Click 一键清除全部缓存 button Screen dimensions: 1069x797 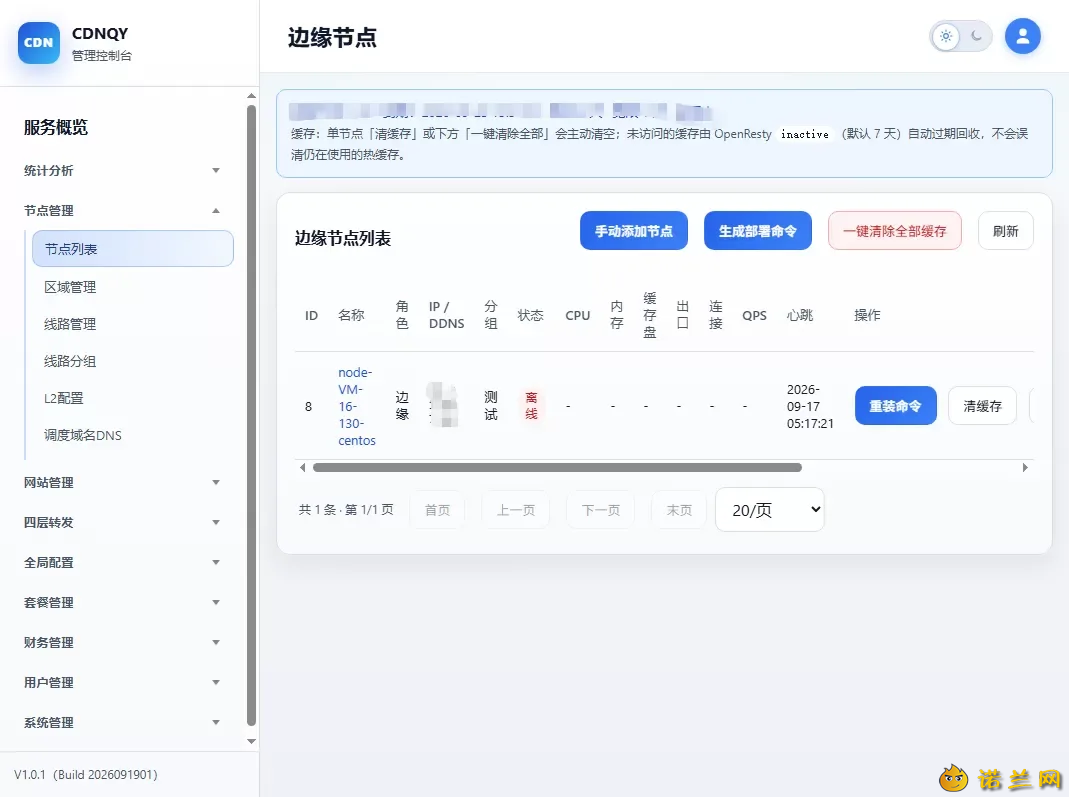[894, 231]
